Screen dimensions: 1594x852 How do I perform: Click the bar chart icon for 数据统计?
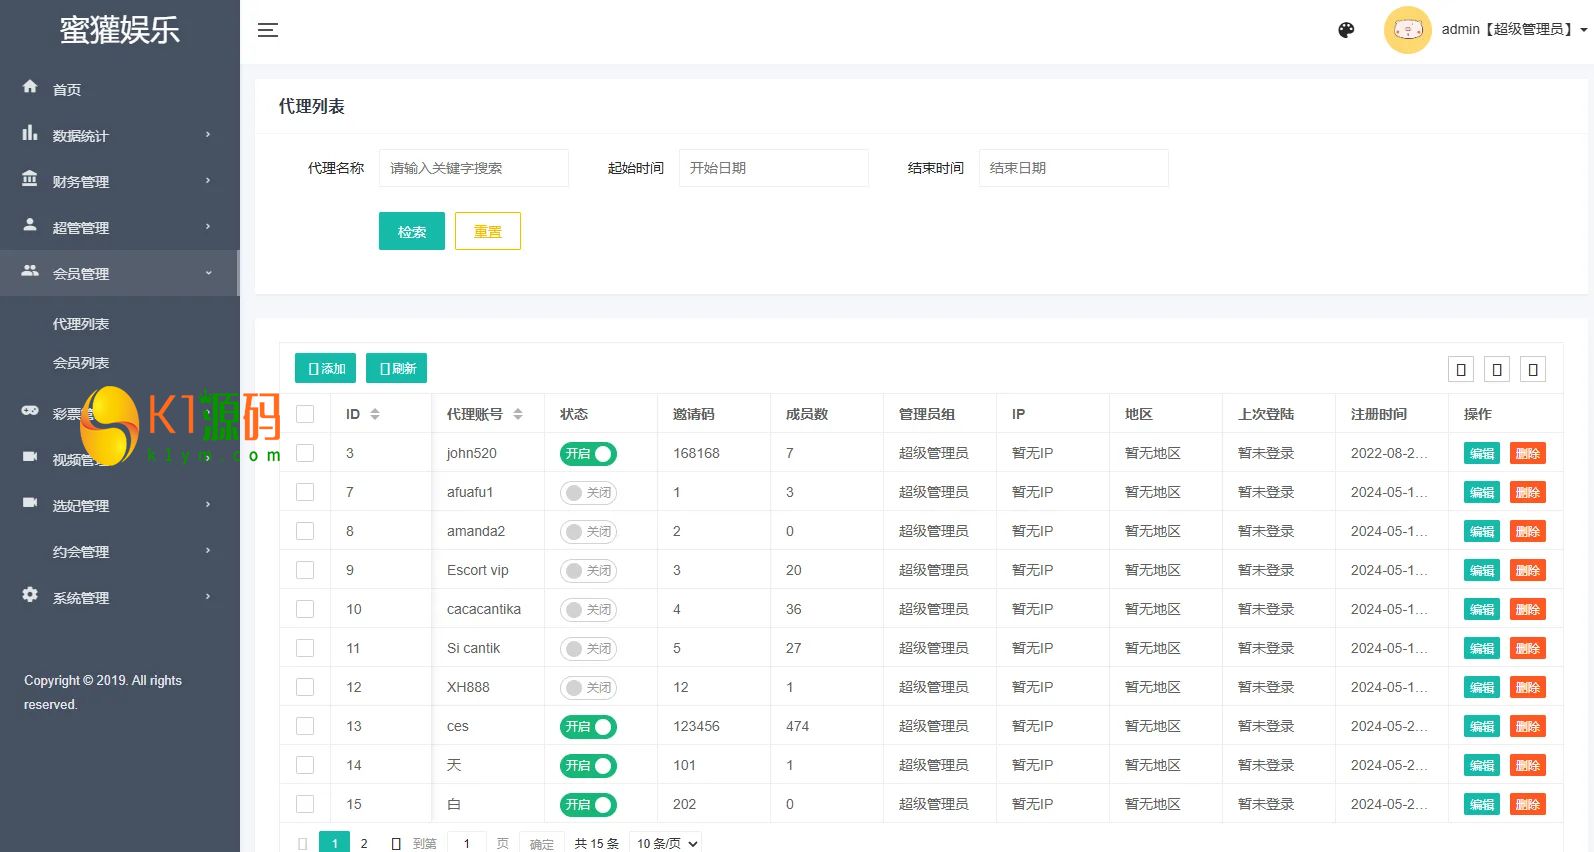(30, 133)
